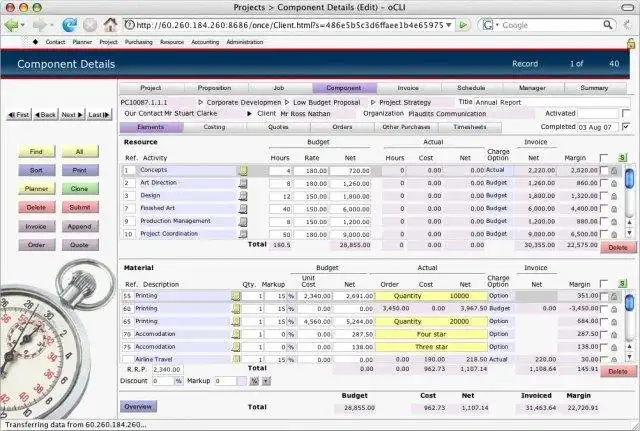Click the green back arrow
Viewport: 640px width, 431px height.
pos(11,25)
